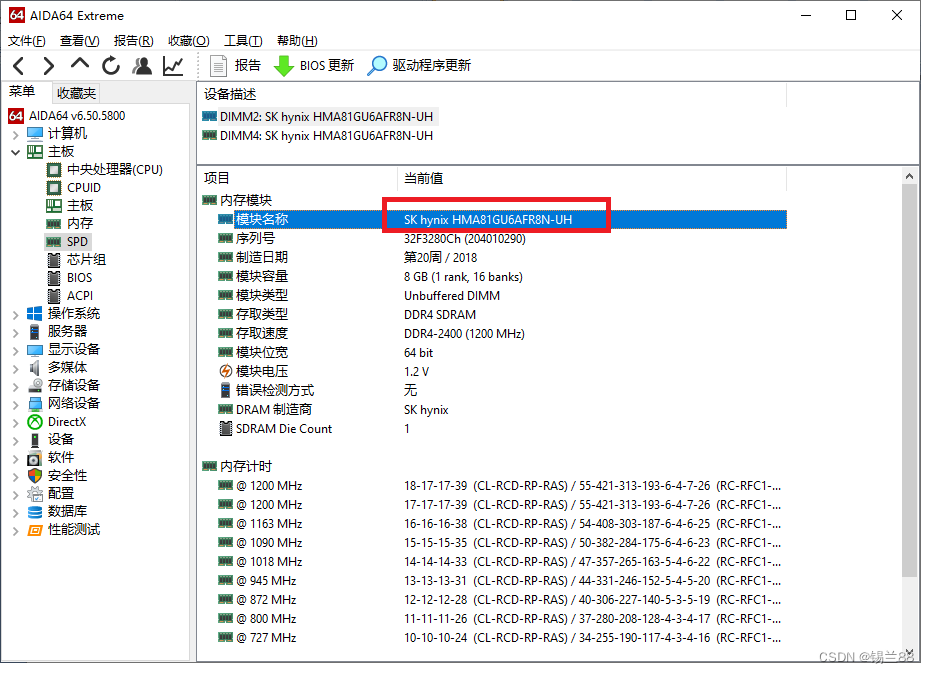Go back with the left arrow icon
The image size is (929, 673).
tap(19, 65)
